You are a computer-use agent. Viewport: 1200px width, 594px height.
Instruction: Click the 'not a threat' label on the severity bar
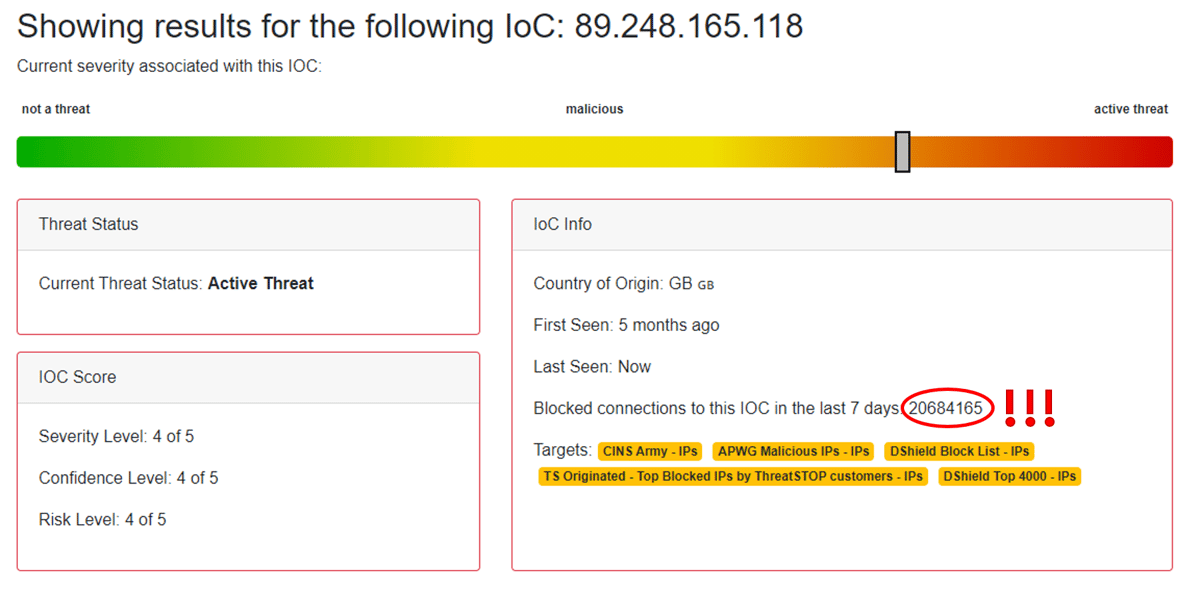(x=55, y=108)
